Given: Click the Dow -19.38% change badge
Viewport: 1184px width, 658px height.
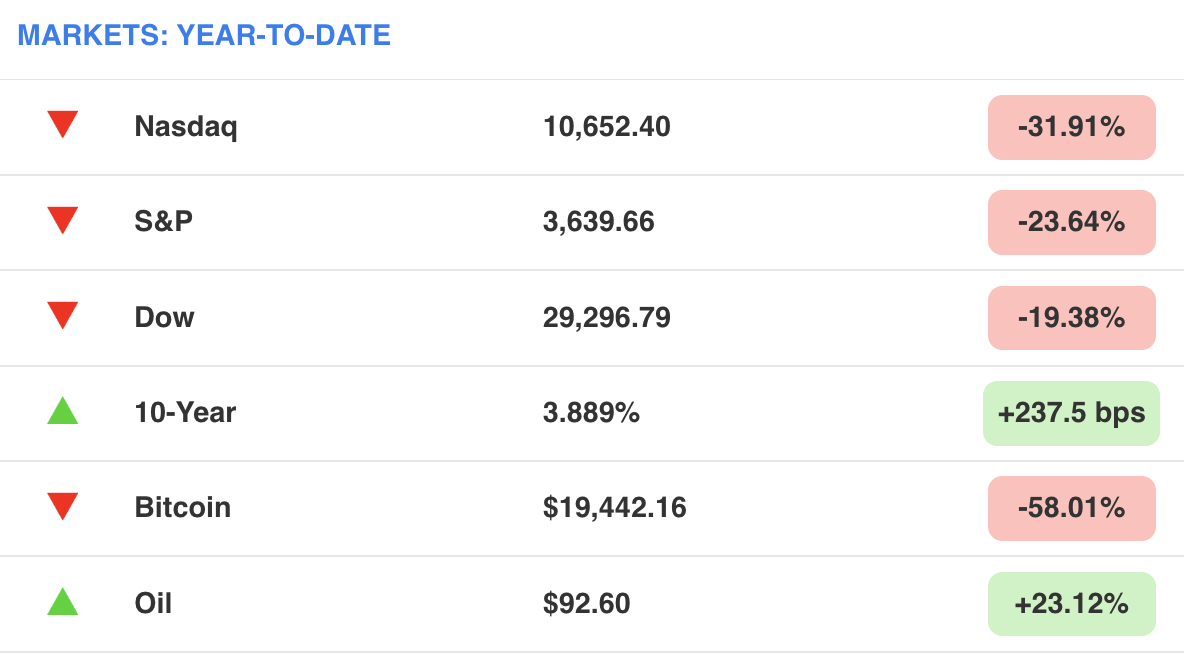Looking at the screenshot, I should point(1071,317).
